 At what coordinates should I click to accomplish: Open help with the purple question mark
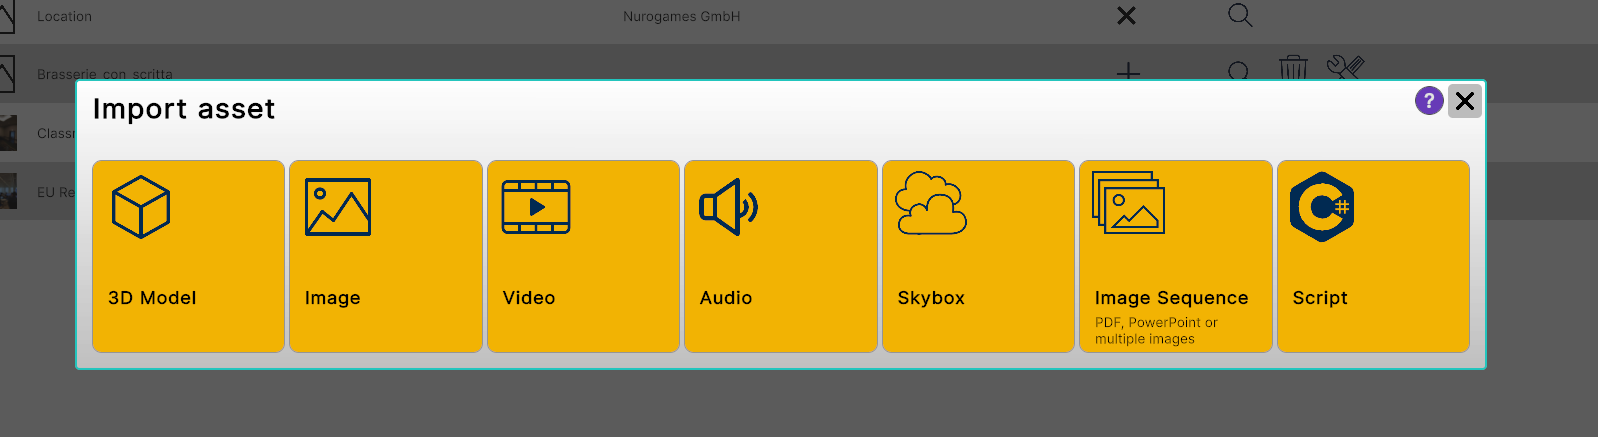click(1429, 101)
